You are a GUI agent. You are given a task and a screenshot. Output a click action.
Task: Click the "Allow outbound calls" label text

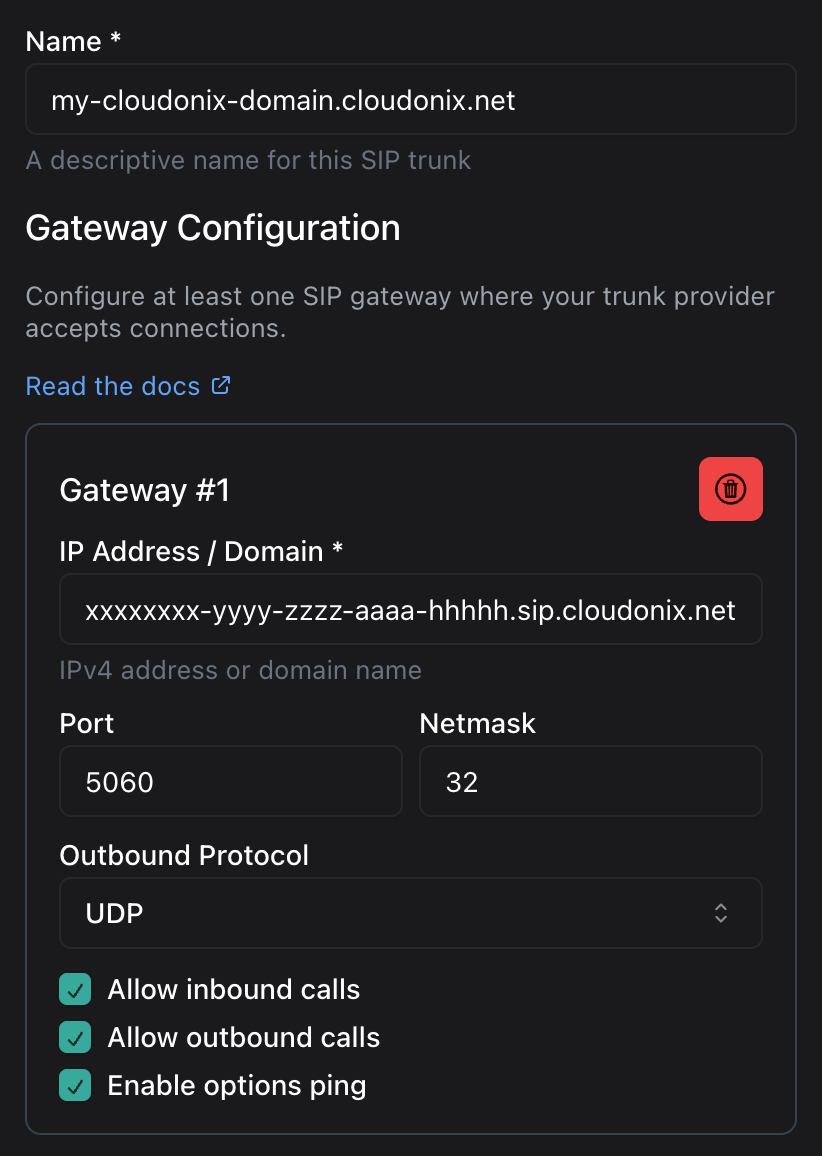244,1038
